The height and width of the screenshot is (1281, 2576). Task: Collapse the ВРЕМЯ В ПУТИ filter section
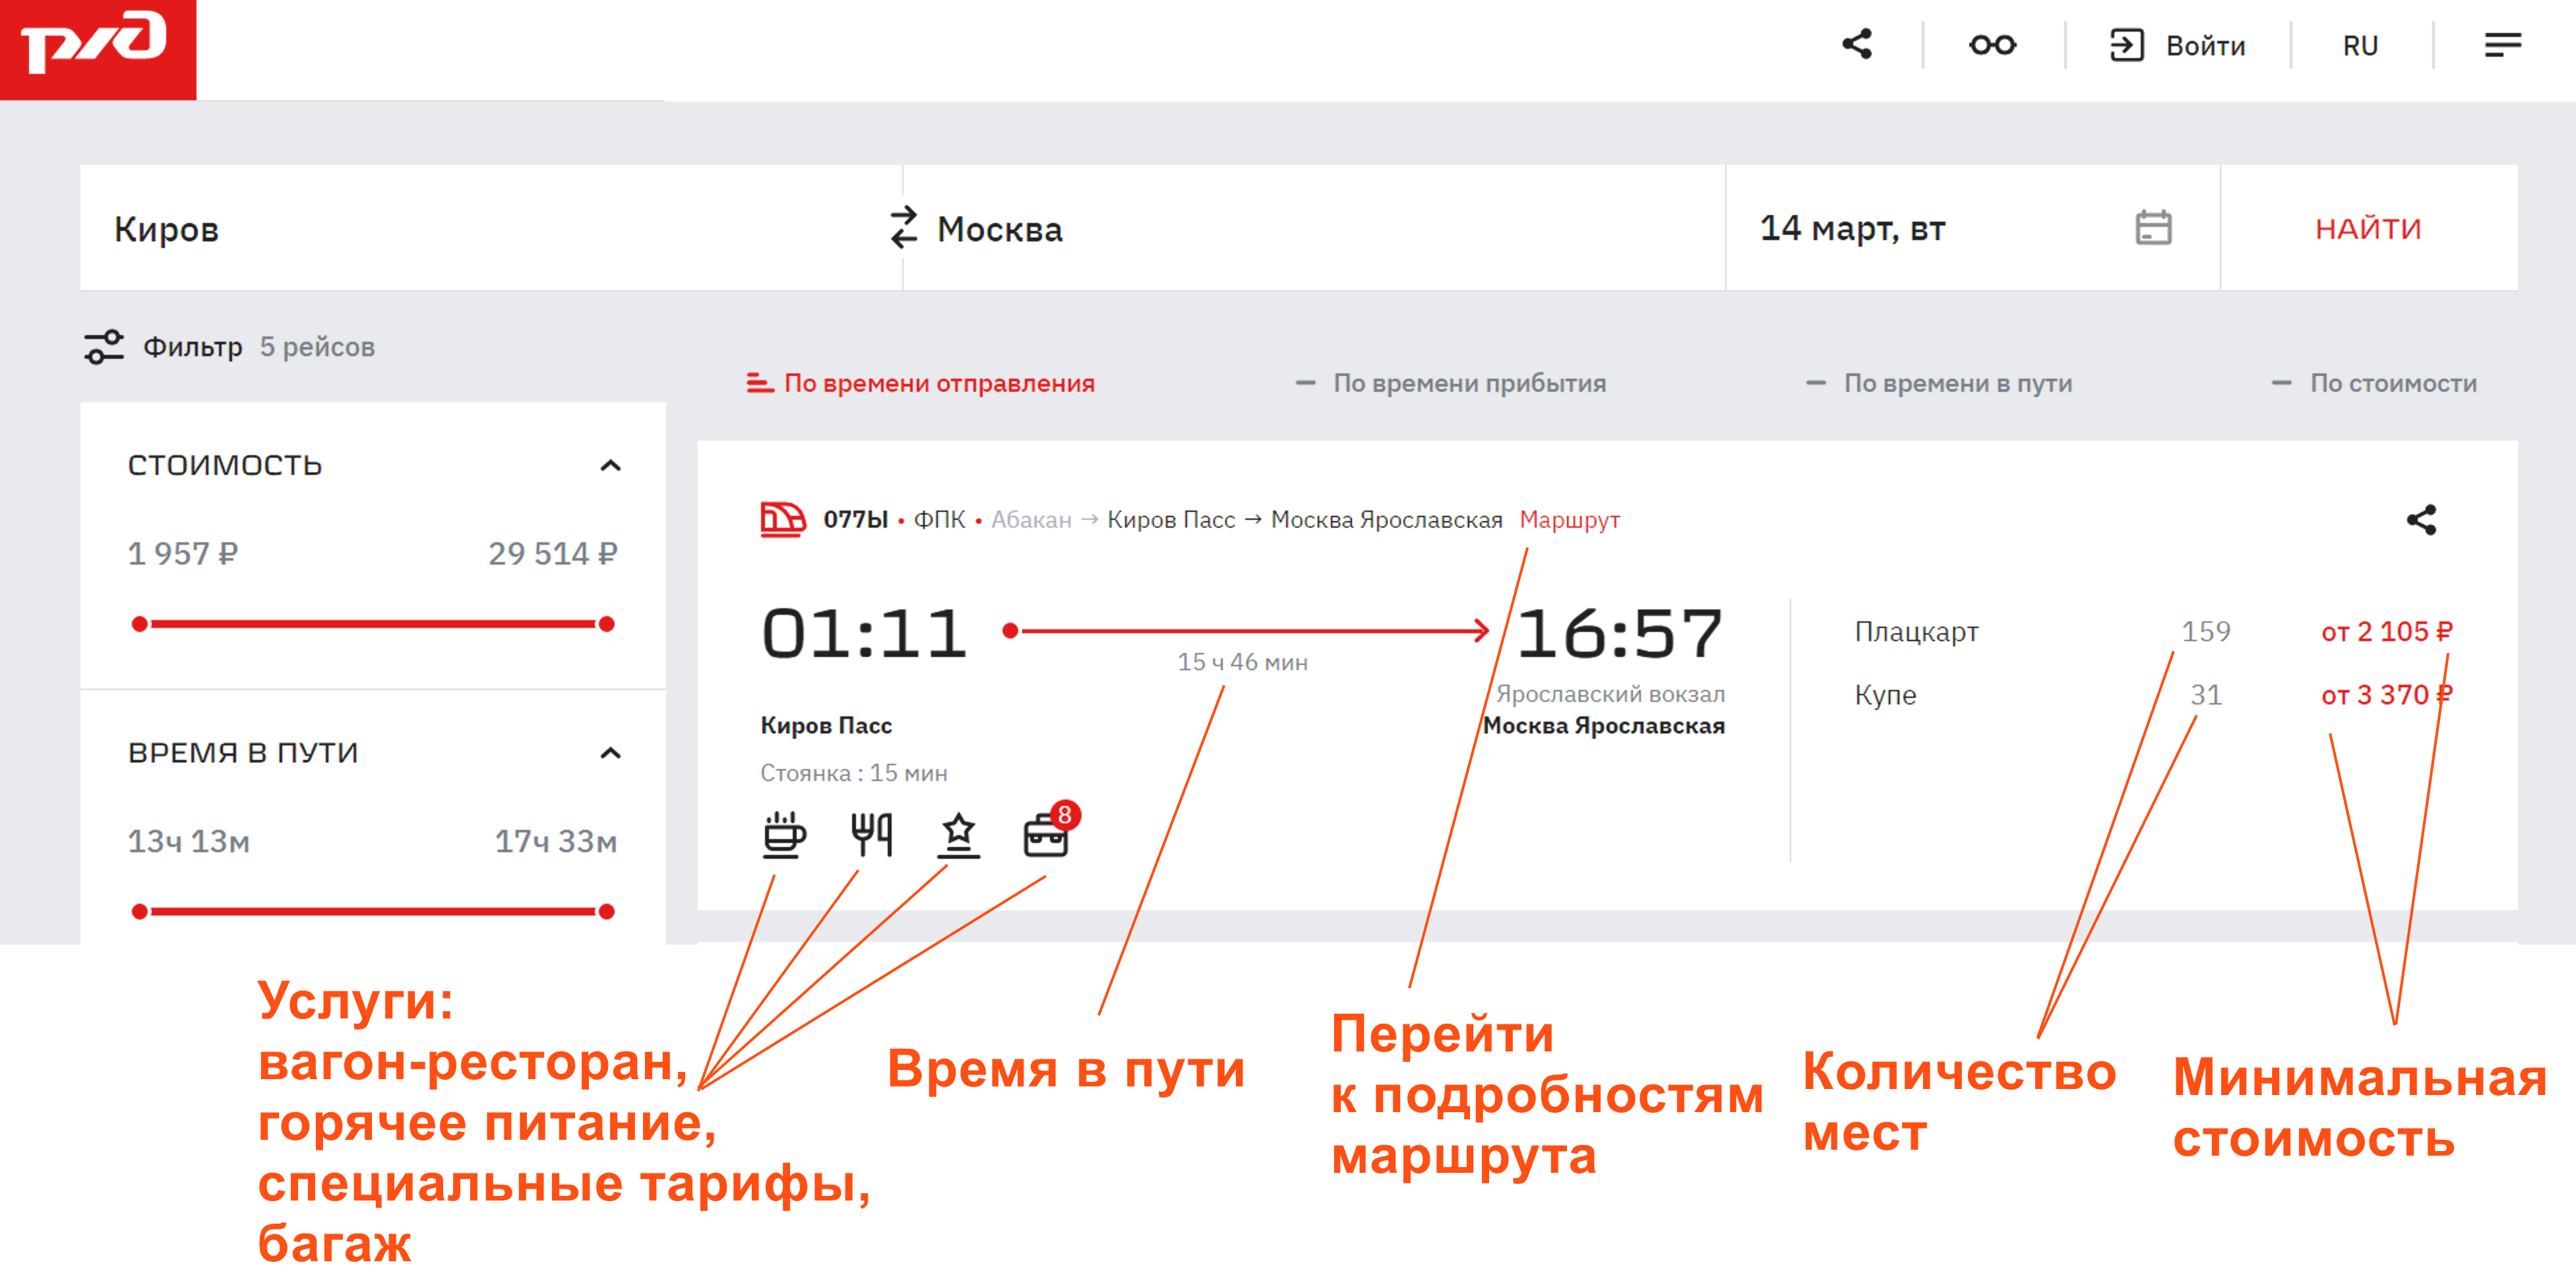click(610, 753)
